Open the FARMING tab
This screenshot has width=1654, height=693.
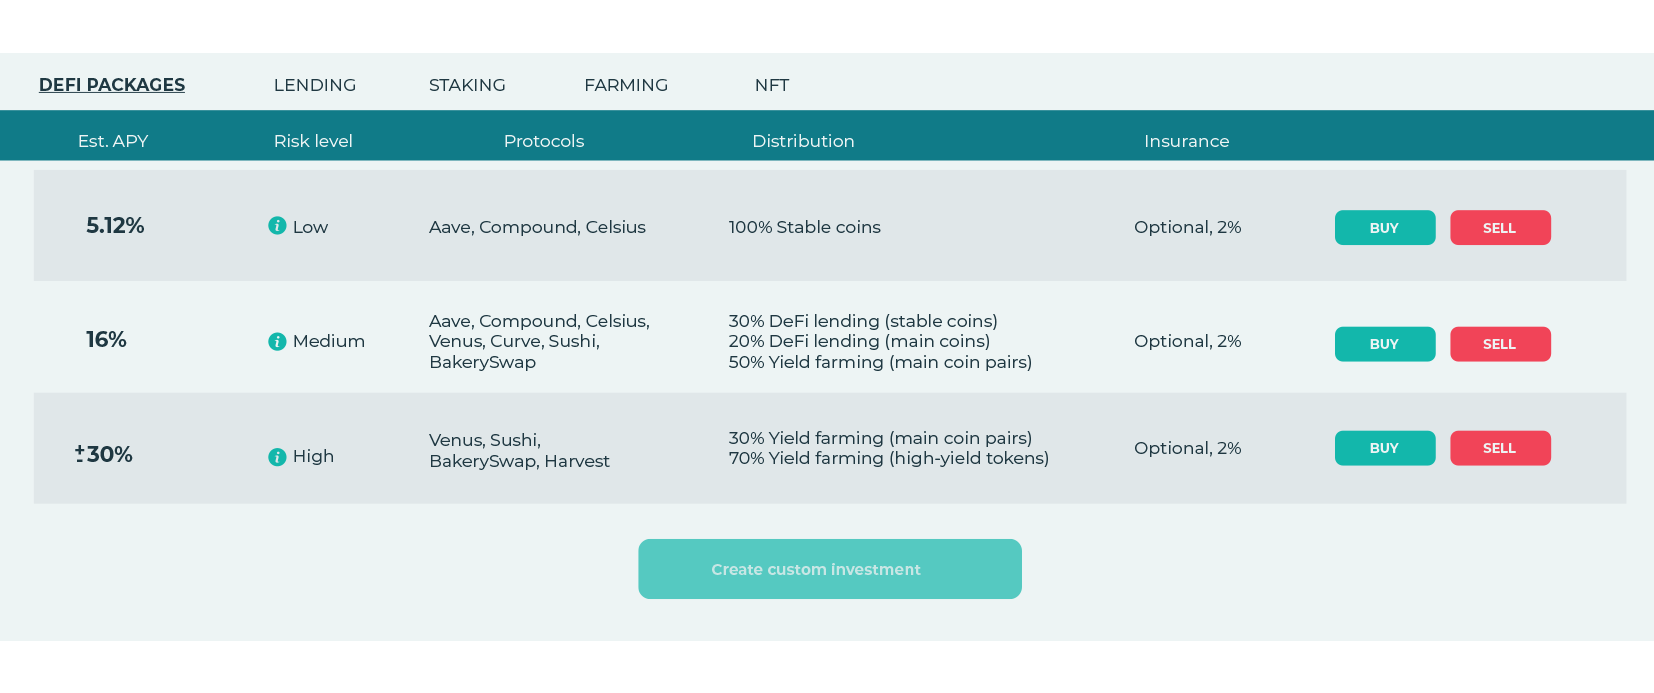(x=626, y=85)
